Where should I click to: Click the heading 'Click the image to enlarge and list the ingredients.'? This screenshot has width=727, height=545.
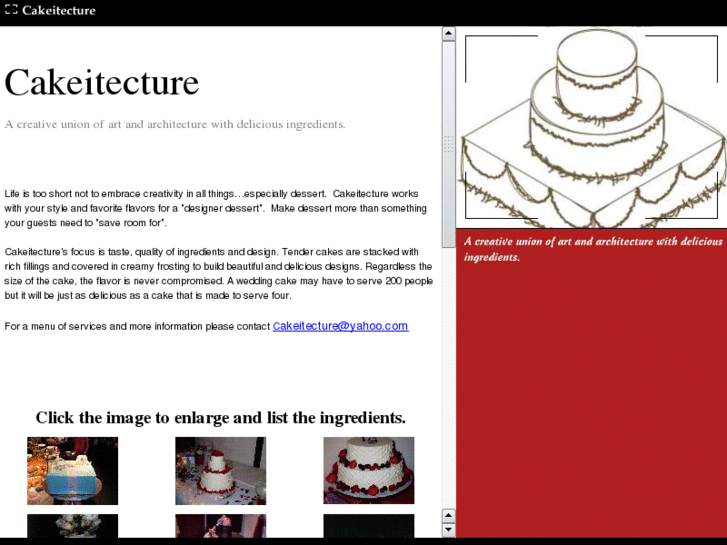tap(221, 417)
